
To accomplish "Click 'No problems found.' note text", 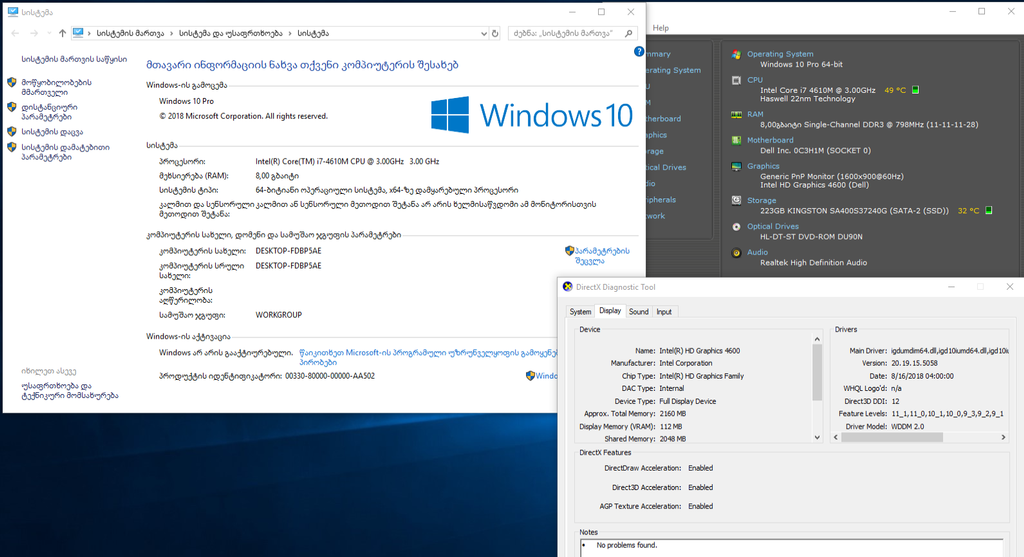I will point(627,545).
